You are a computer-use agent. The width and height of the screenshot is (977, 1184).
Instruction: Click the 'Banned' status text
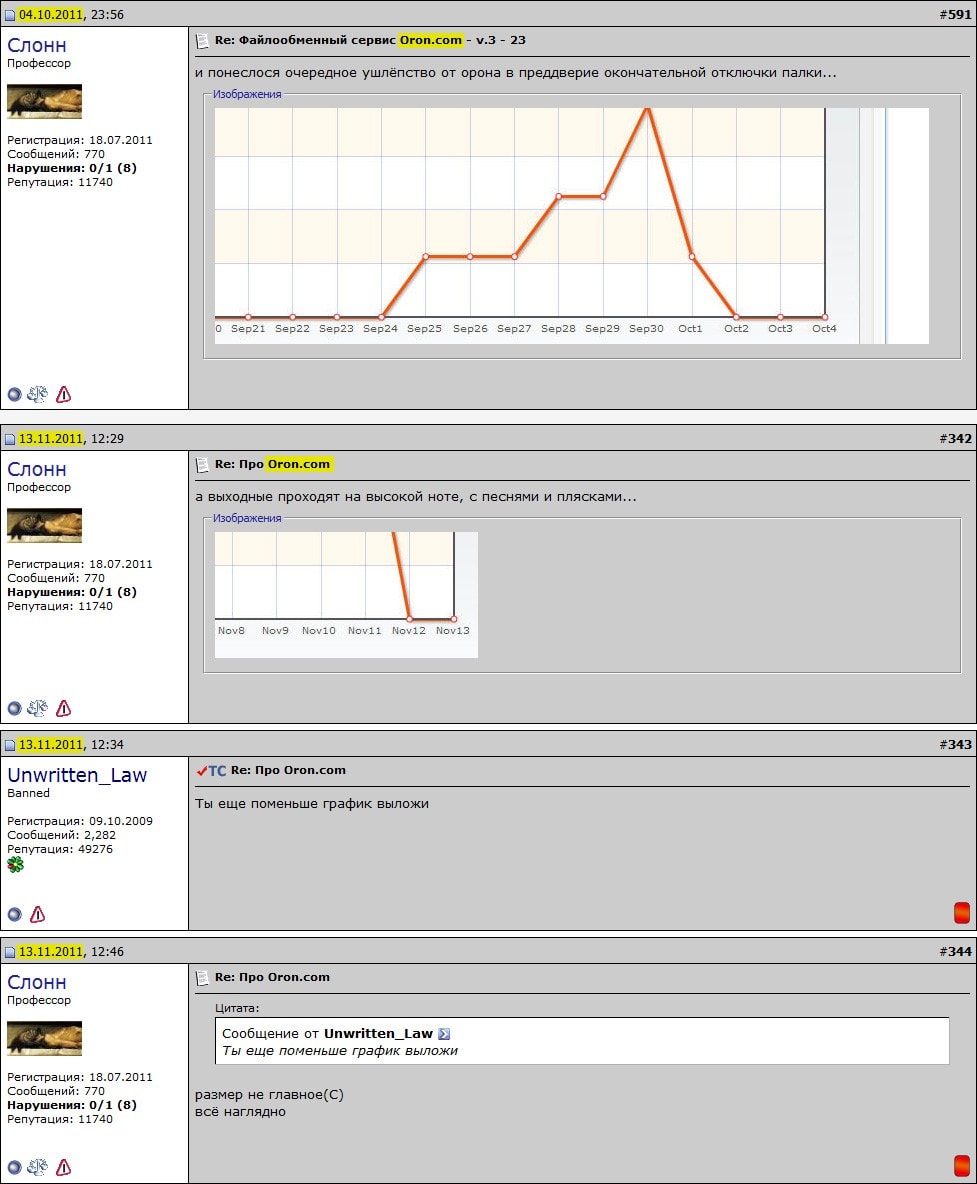pyautogui.click(x=29, y=793)
